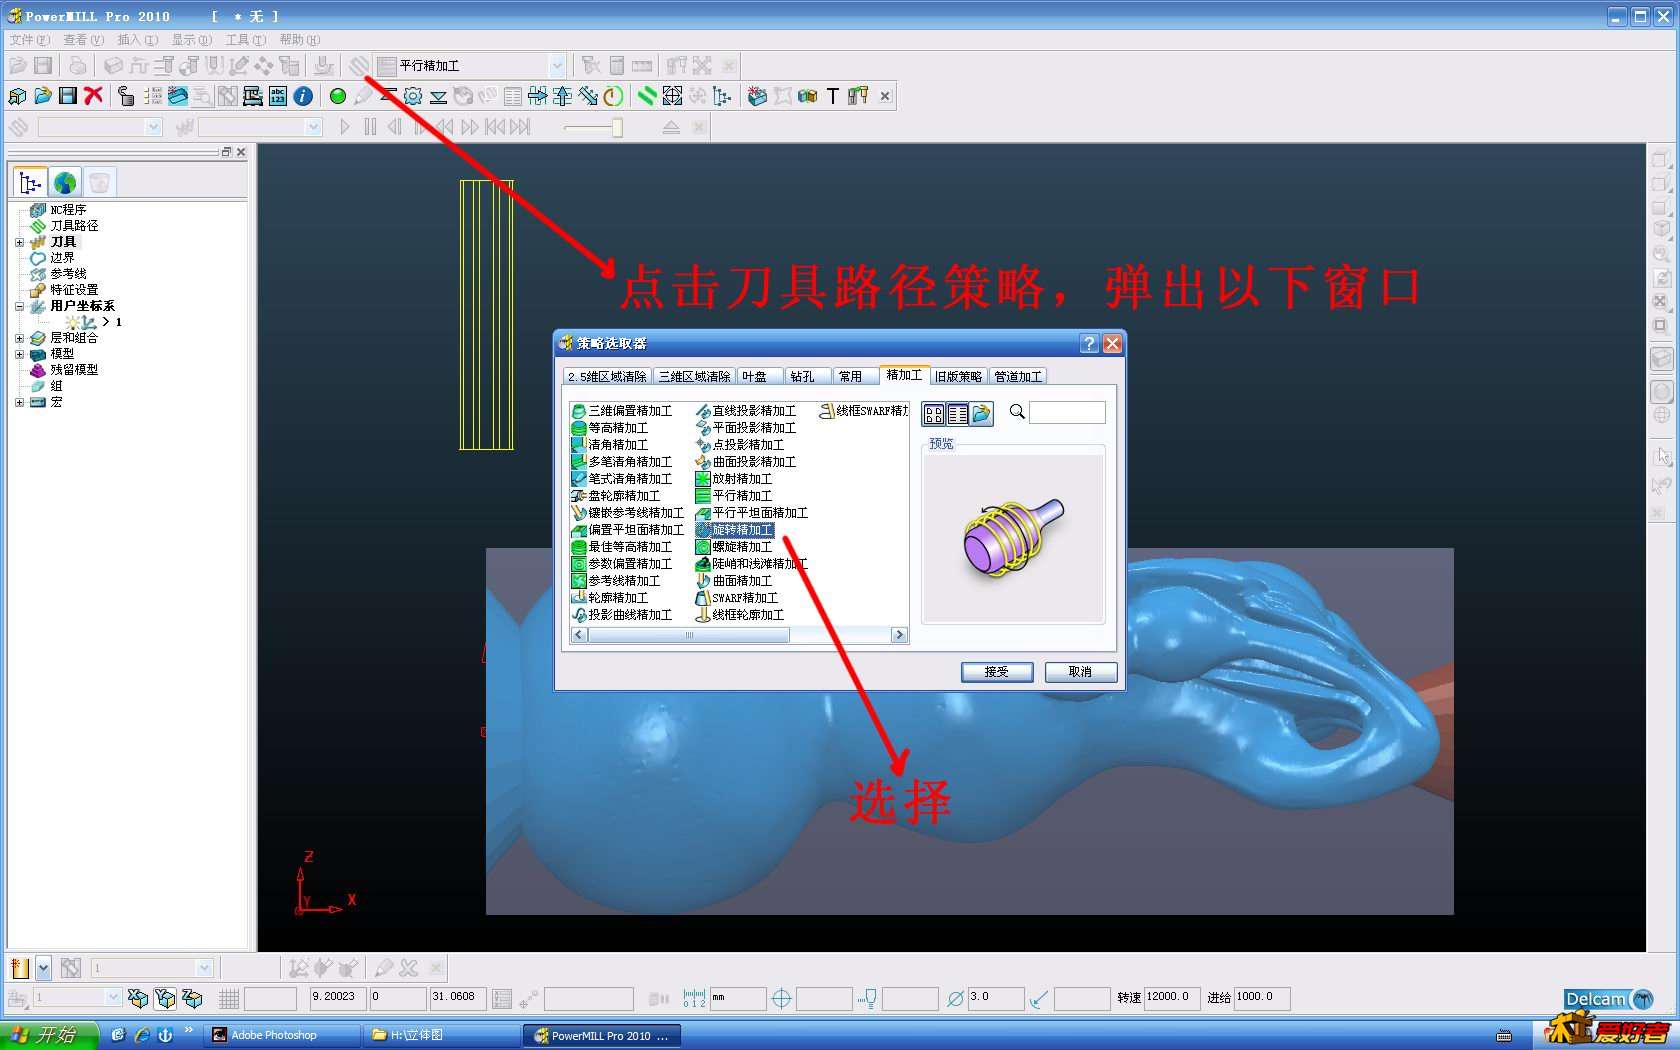
Task: Click the crosshair target icon in status bar
Action: pyautogui.click(x=782, y=998)
